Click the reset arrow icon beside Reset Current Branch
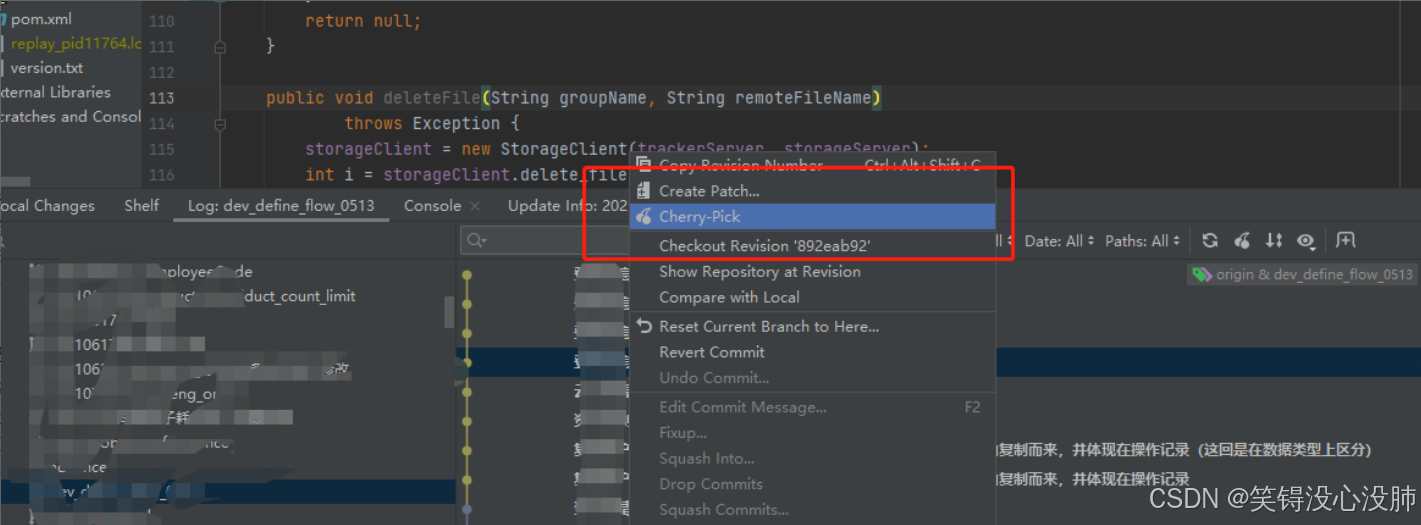 click(644, 326)
